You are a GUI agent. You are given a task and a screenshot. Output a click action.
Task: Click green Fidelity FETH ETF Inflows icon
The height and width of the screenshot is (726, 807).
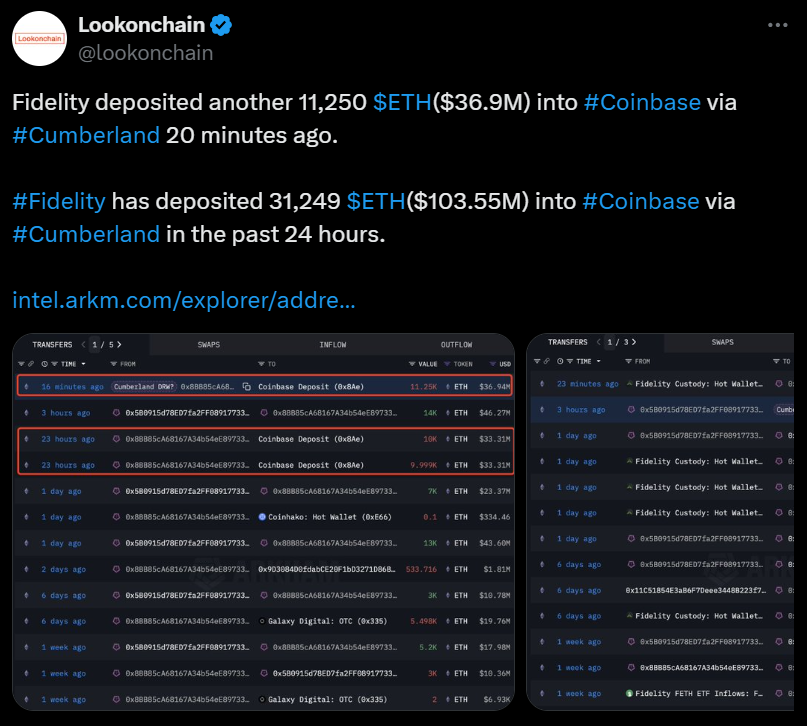(629, 694)
